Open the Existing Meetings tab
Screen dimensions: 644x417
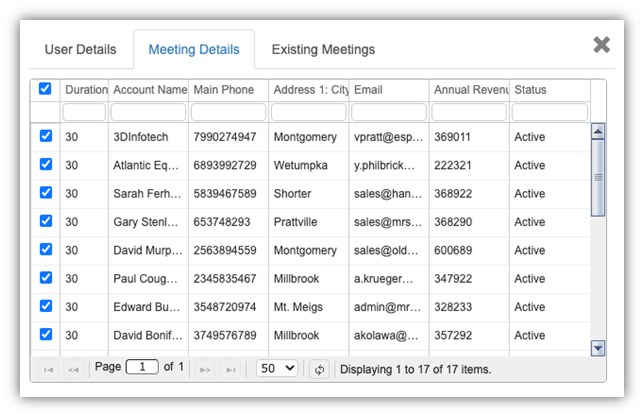(x=323, y=49)
